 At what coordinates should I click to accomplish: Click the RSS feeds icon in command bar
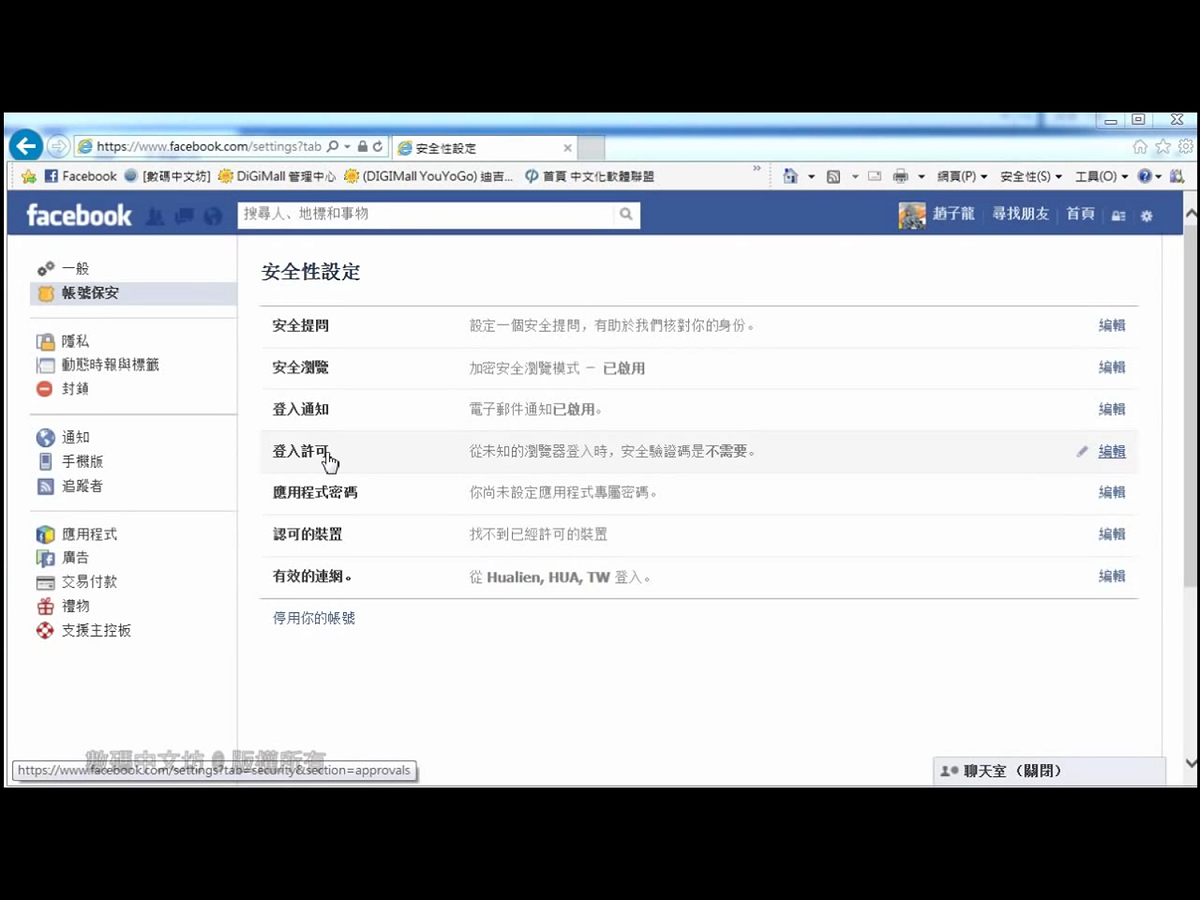coord(833,176)
